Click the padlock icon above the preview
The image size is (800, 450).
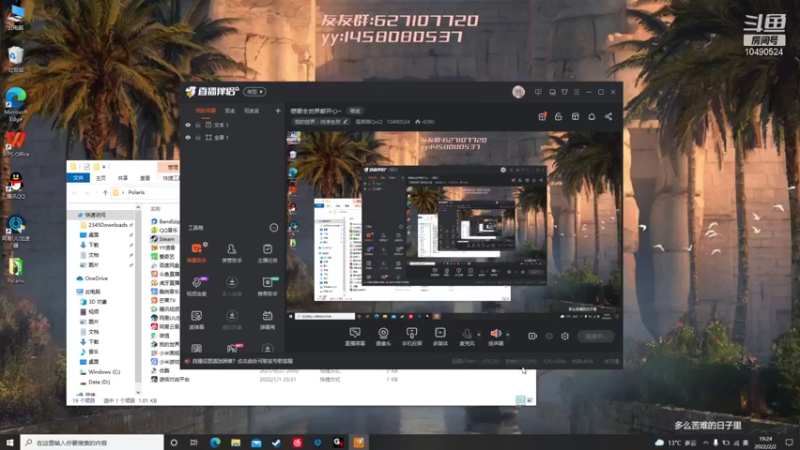(559, 116)
